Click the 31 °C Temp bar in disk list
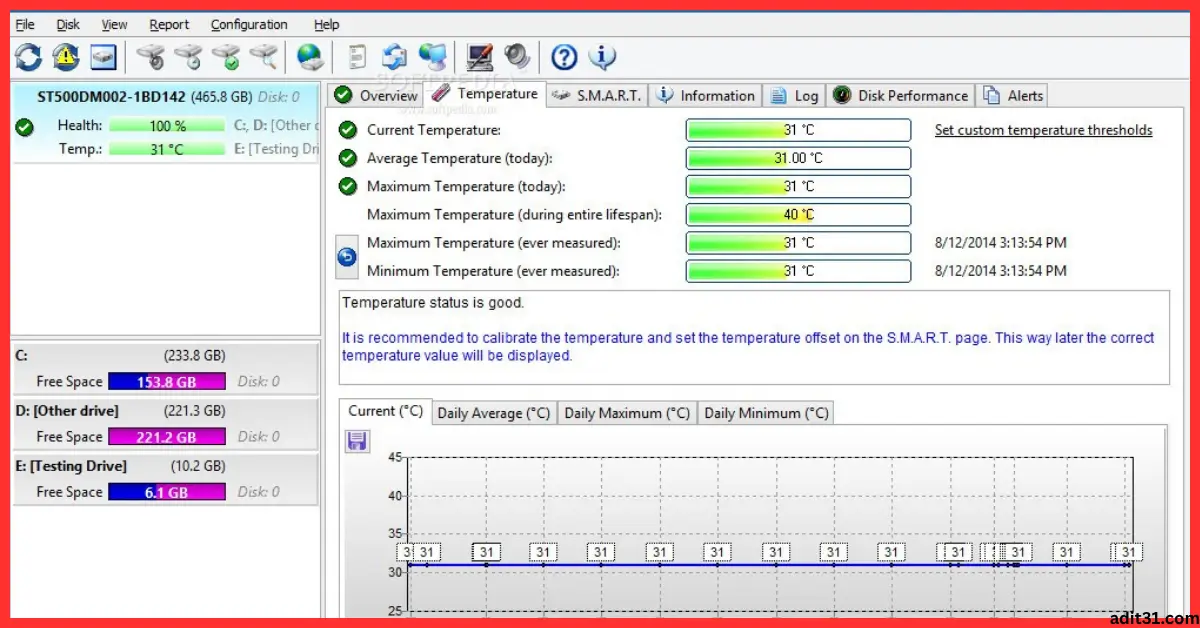 coord(167,149)
